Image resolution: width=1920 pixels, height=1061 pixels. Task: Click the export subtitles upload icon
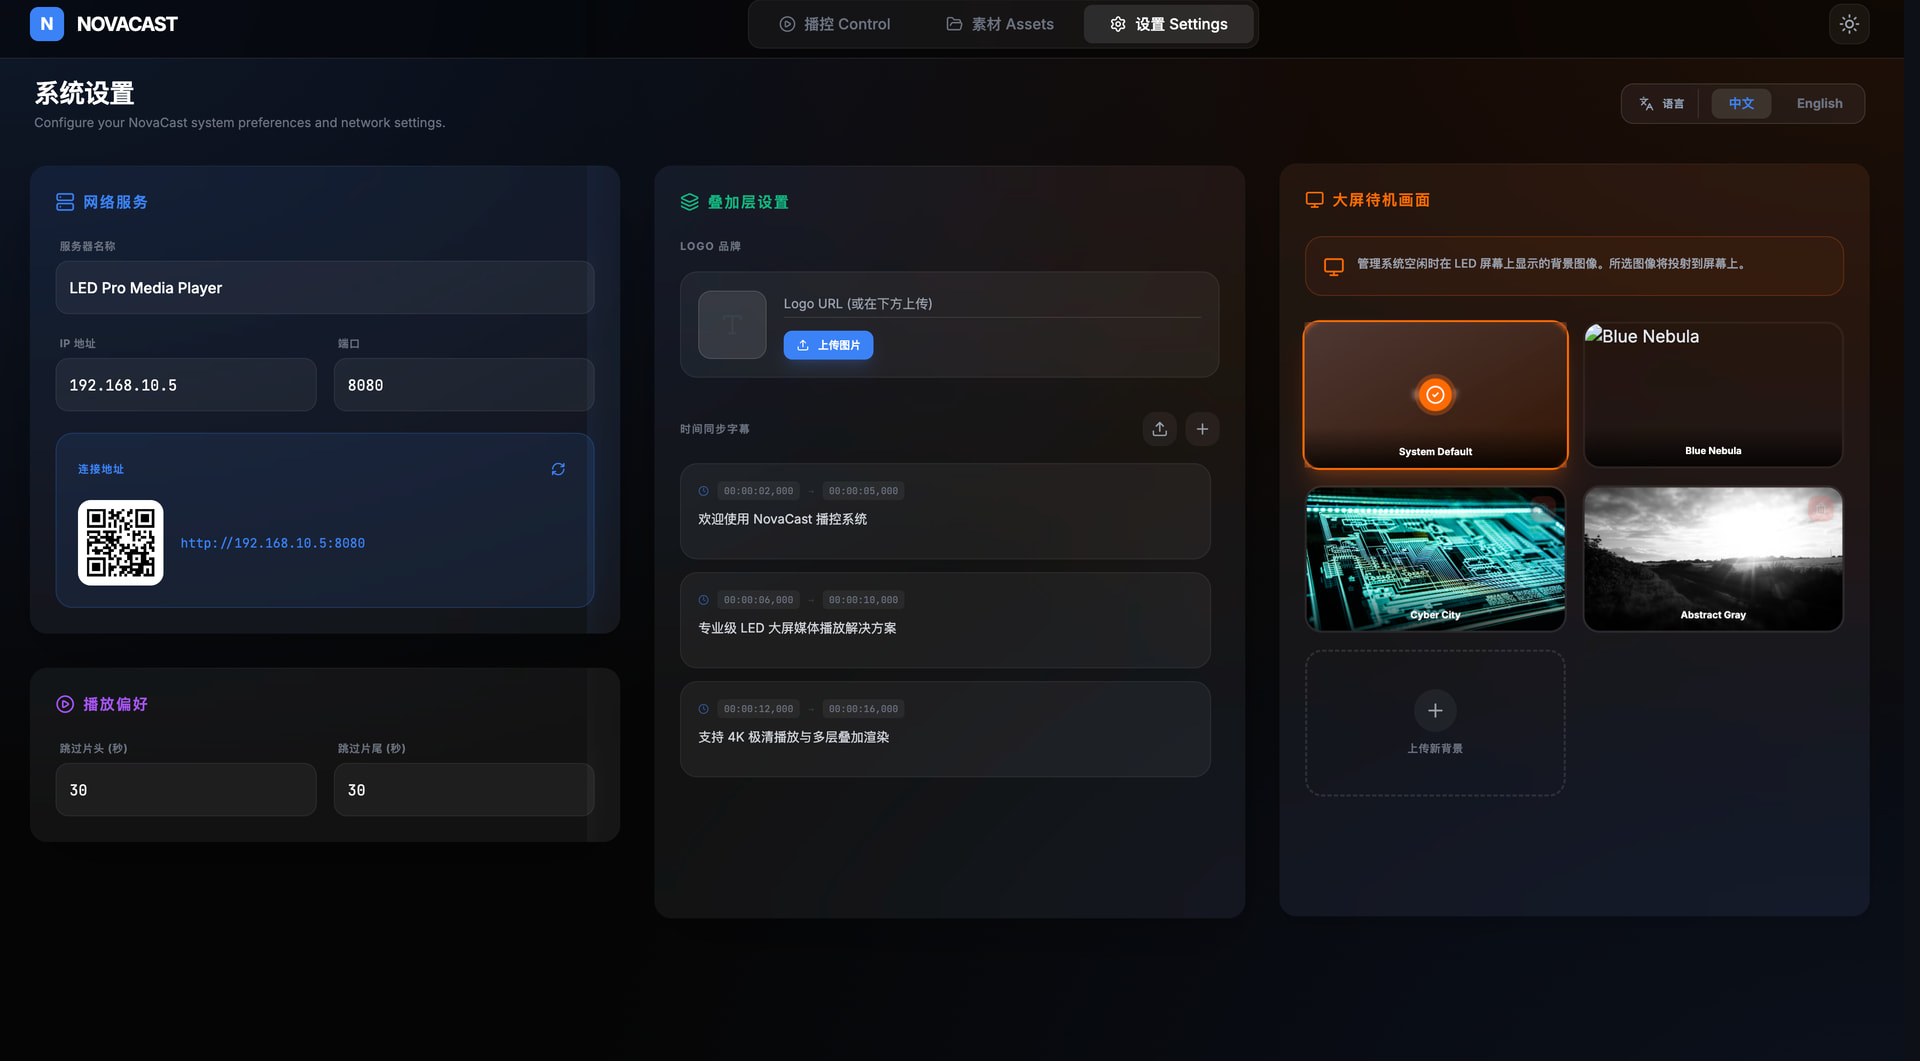pyautogui.click(x=1159, y=429)
